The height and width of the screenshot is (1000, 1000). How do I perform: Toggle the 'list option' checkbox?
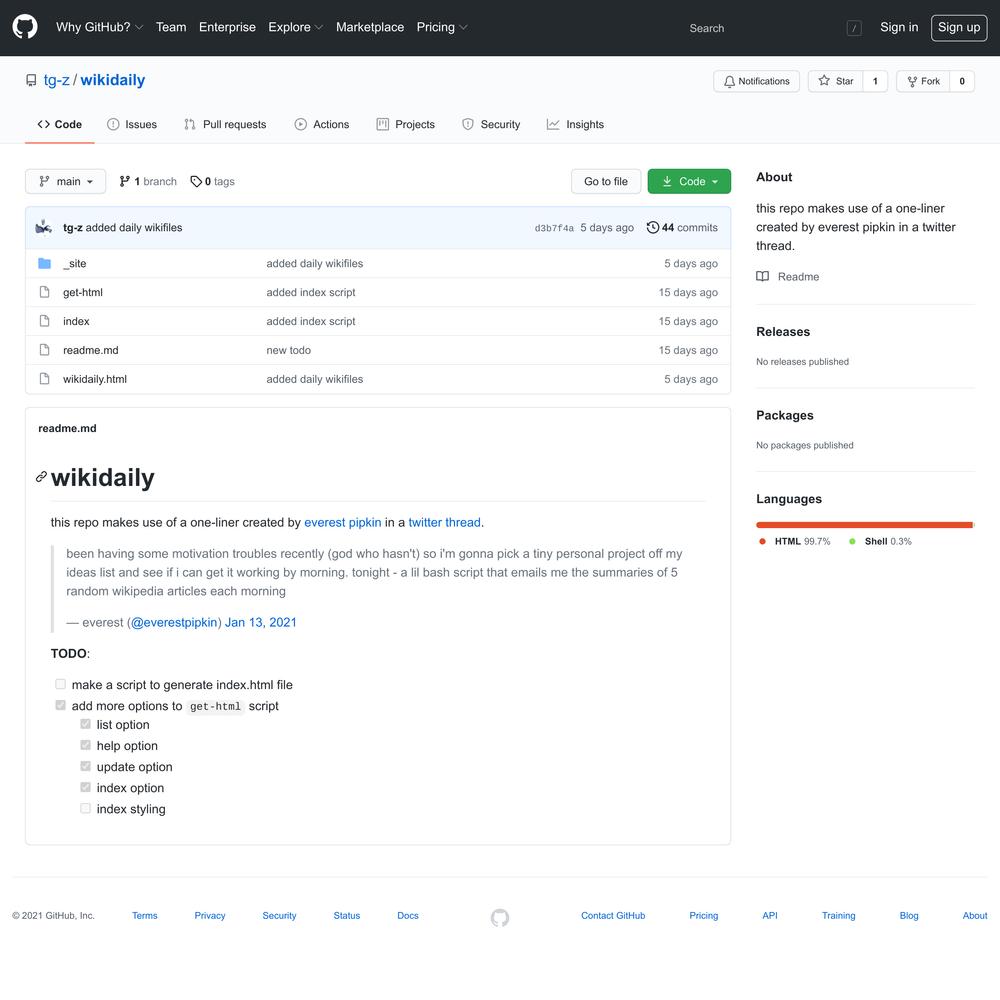point(85,724)
